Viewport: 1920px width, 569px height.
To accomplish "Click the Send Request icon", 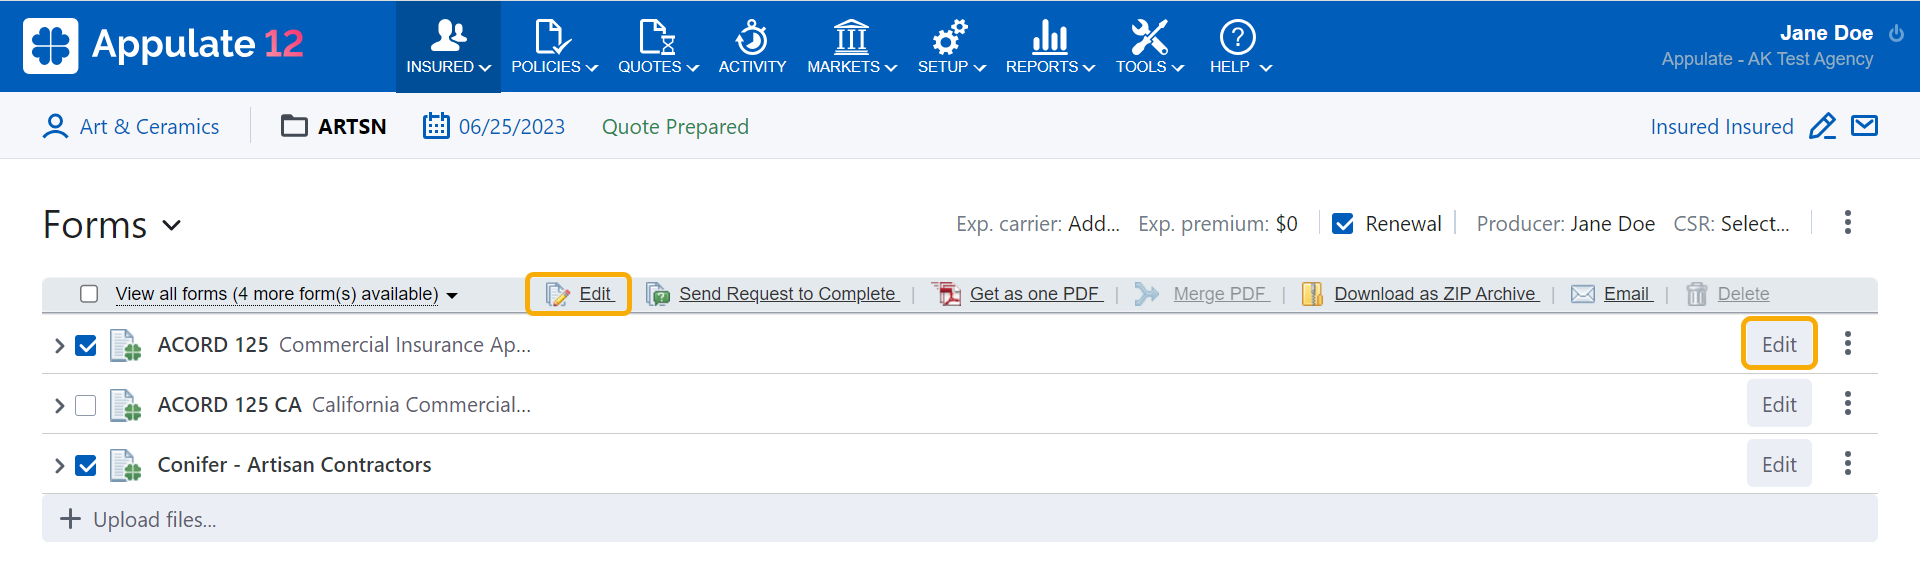I will [x=658, y=294].
